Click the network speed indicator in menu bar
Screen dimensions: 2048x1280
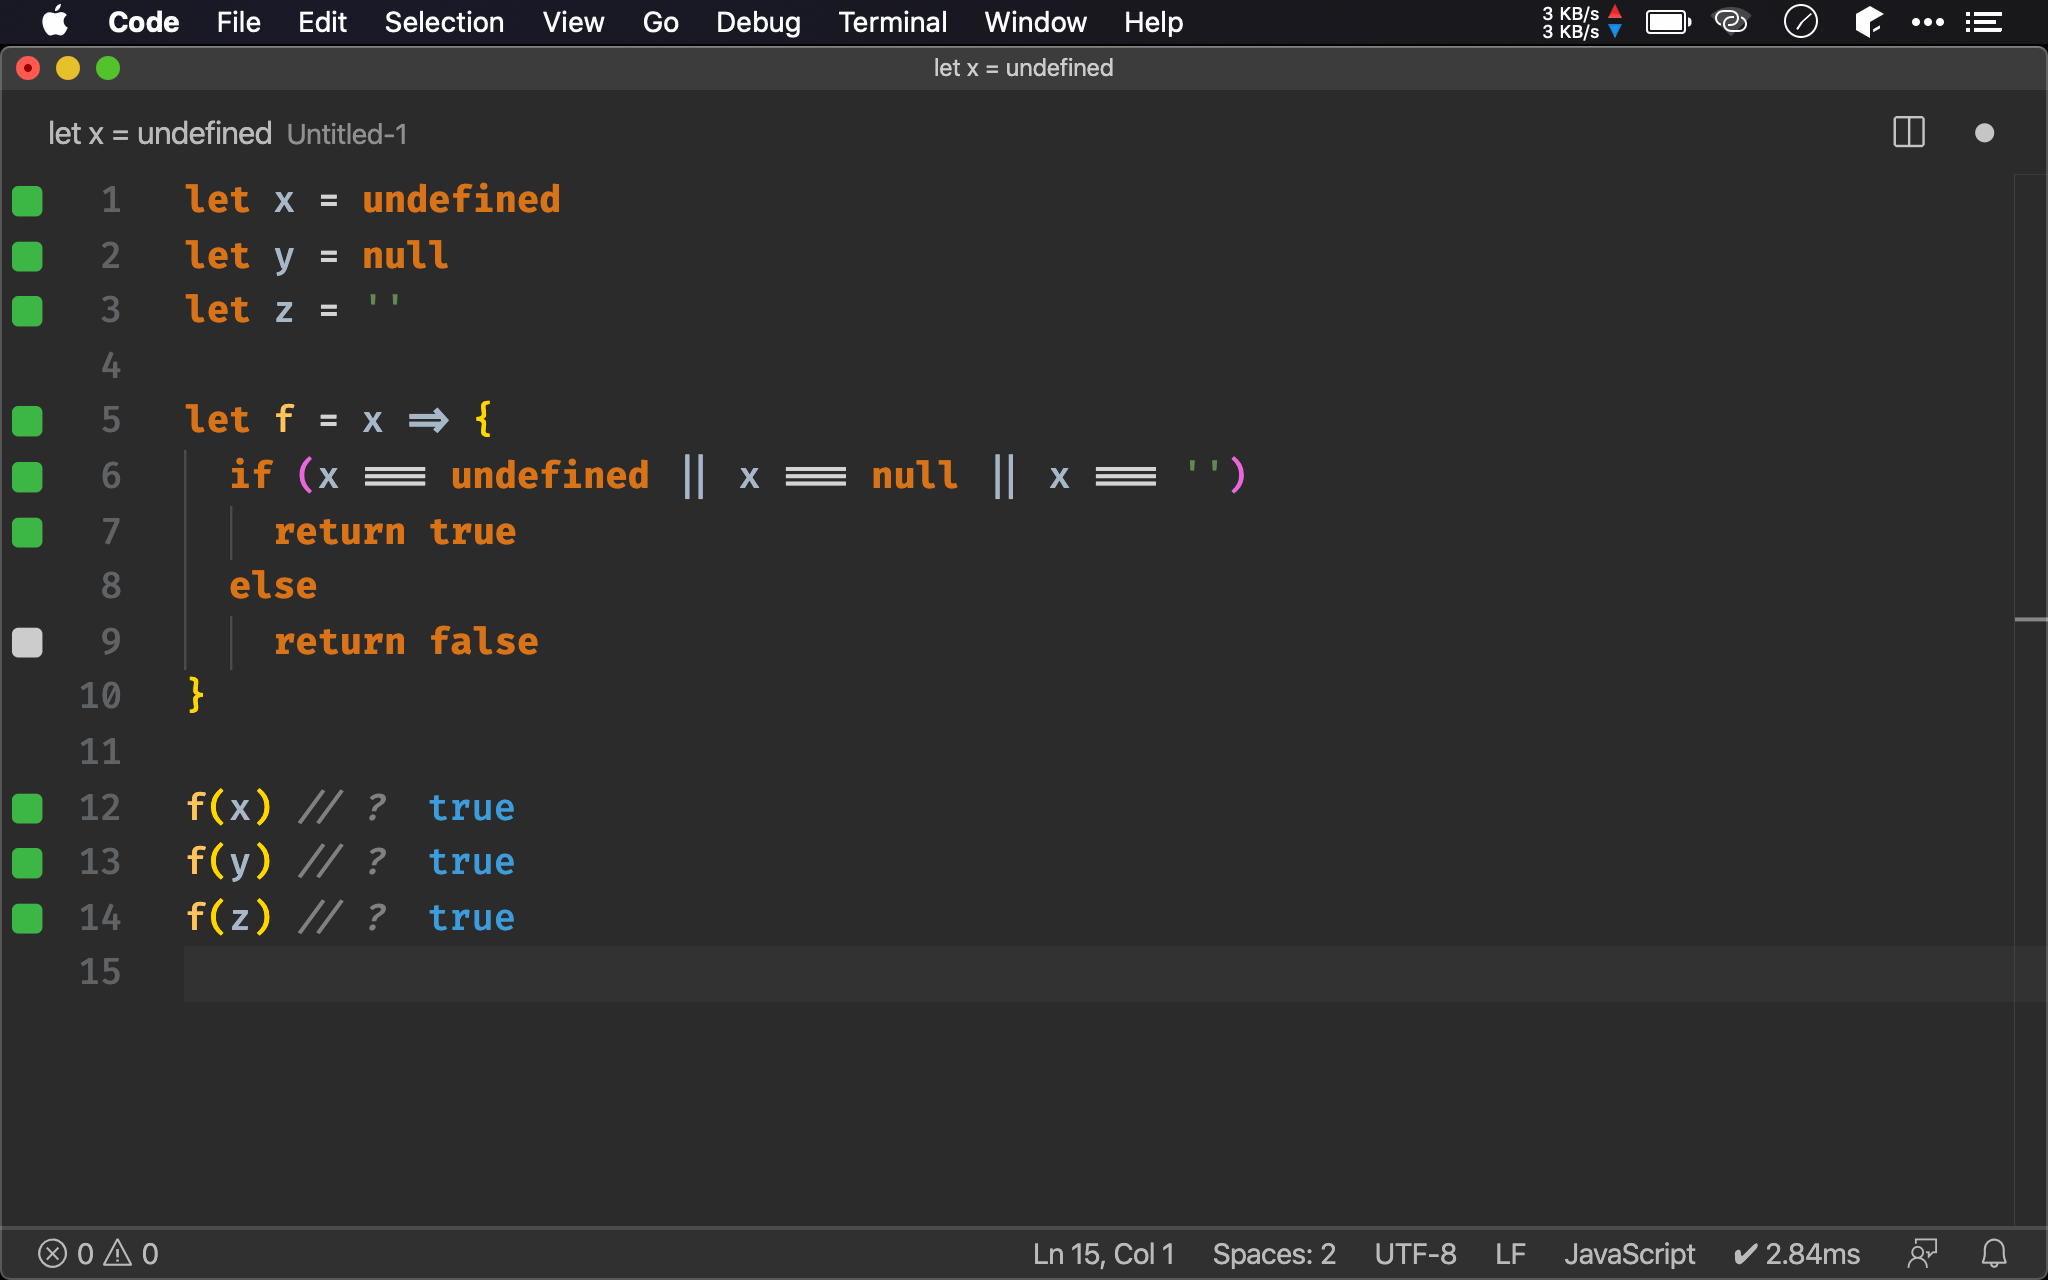click(1582, 22)
